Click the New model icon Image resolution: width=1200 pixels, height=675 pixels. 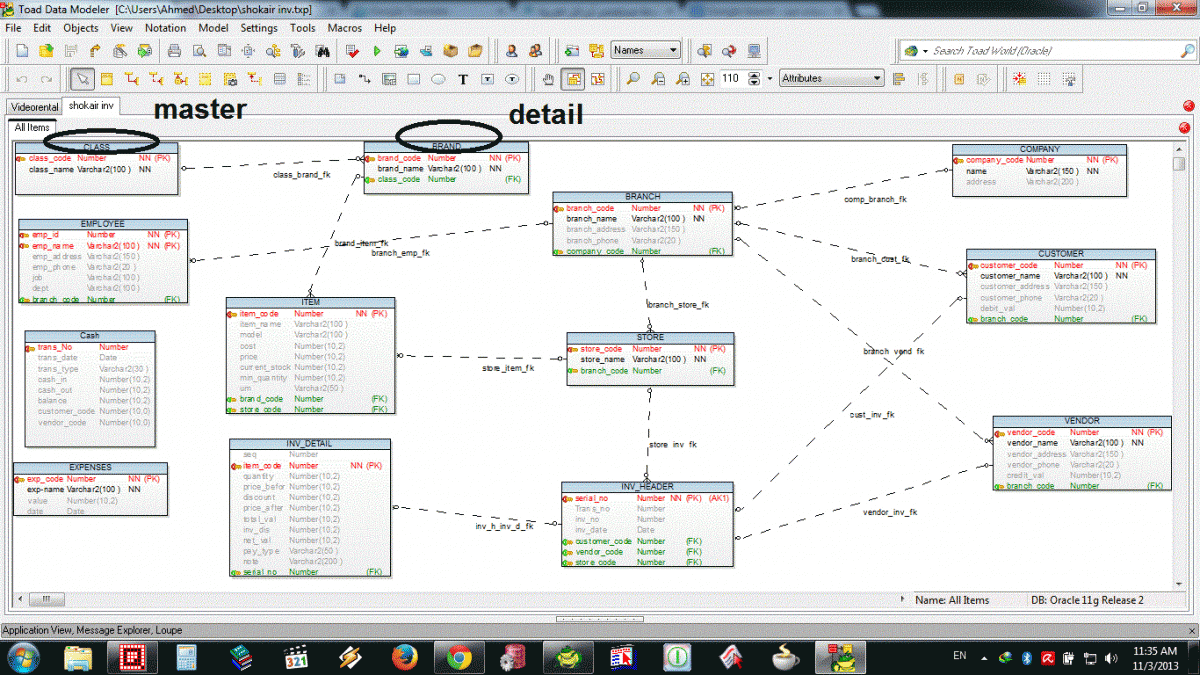[22, 51]
